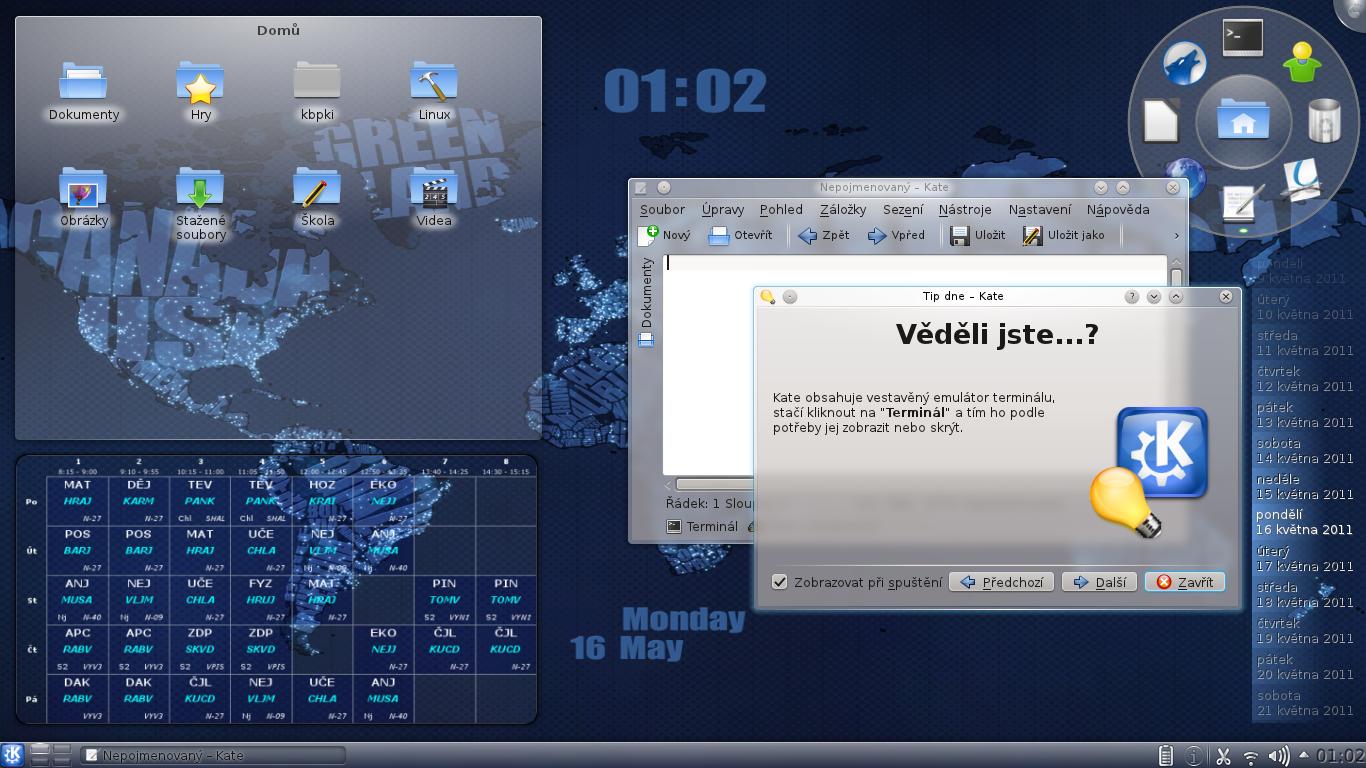Viewport: 1366px width, 768px height.
Task: Click the Terminál tab in Kate
Action: tap(702, 526)
